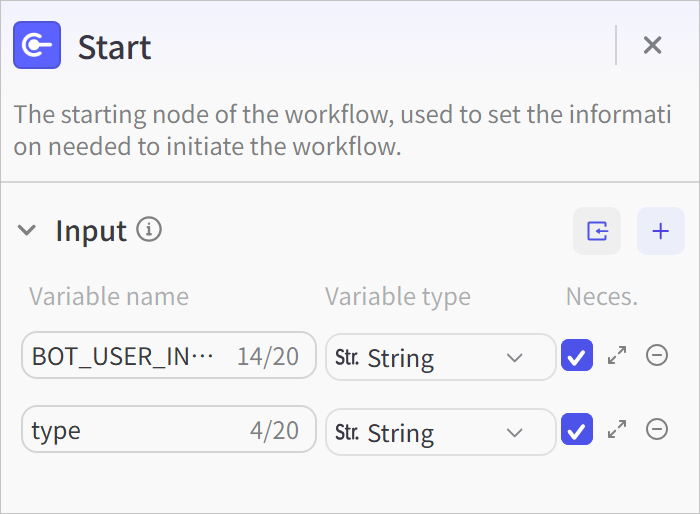Screen dimensions: 700x514
Task: Remove the BOT_USER_INPUT variable row
Action: point(657,355)
